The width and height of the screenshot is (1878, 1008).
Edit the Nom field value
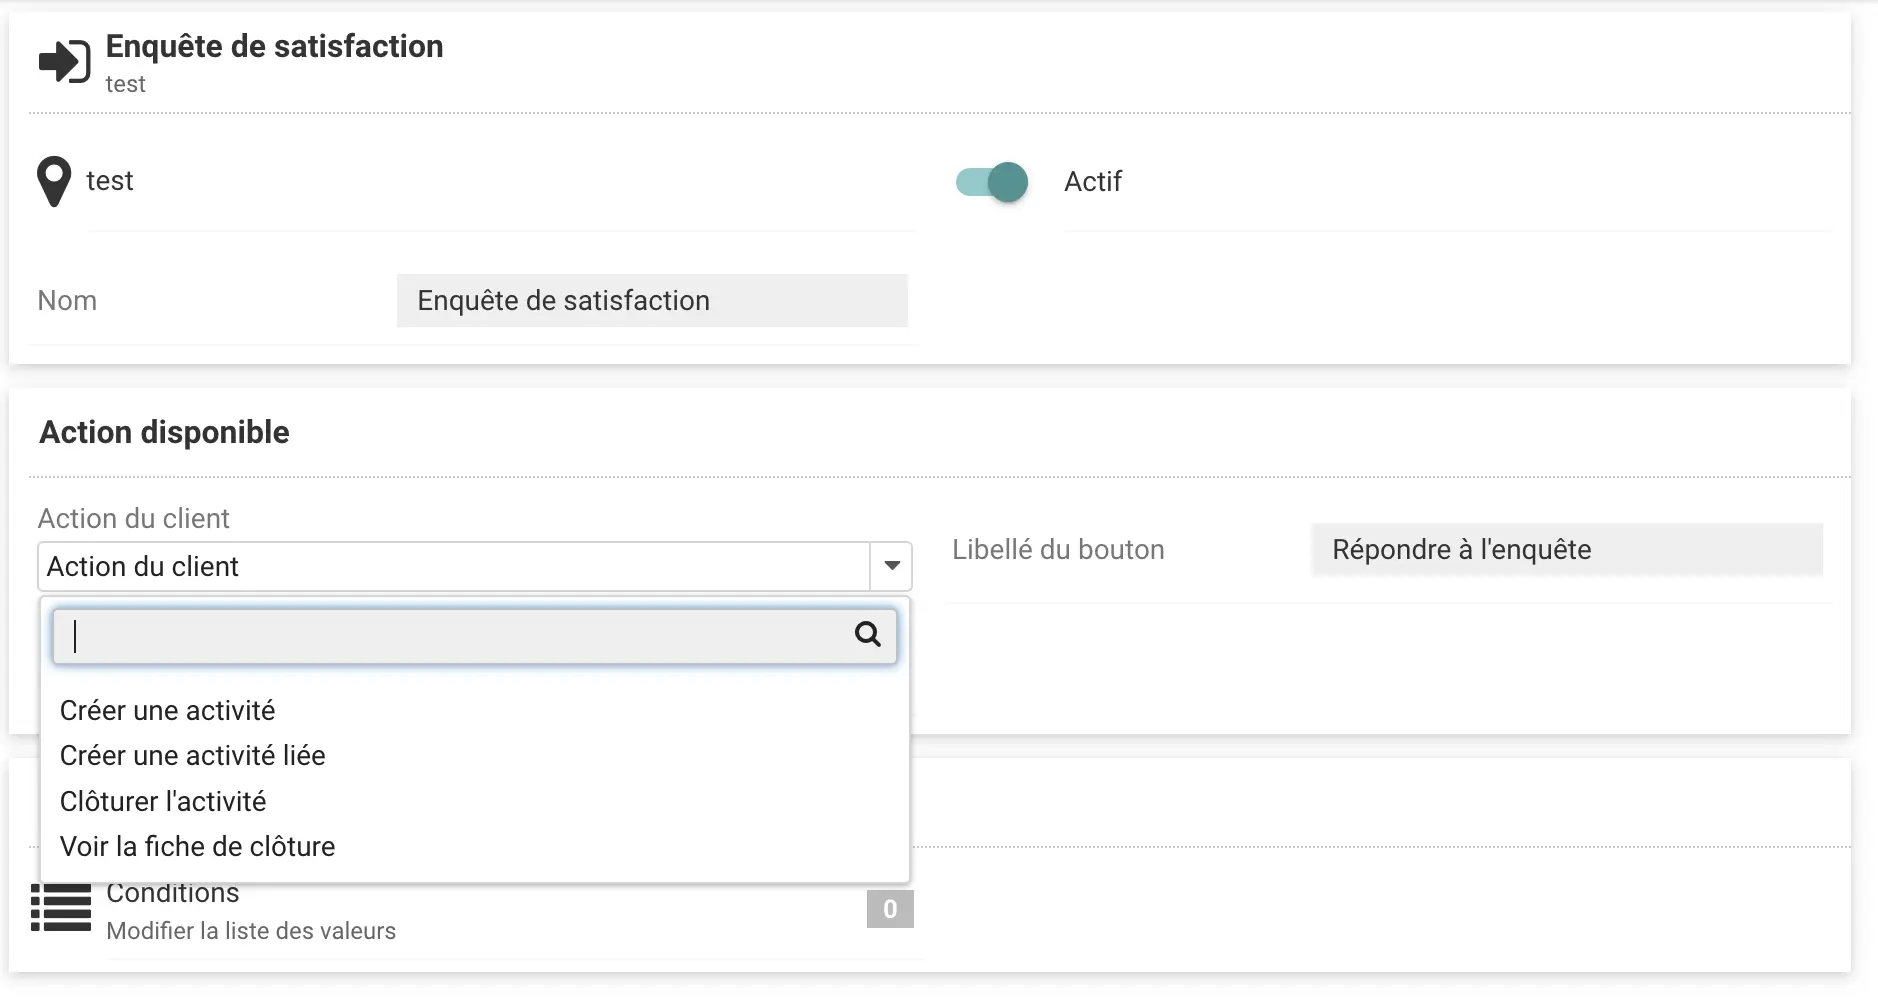click(x=651, y=301)
